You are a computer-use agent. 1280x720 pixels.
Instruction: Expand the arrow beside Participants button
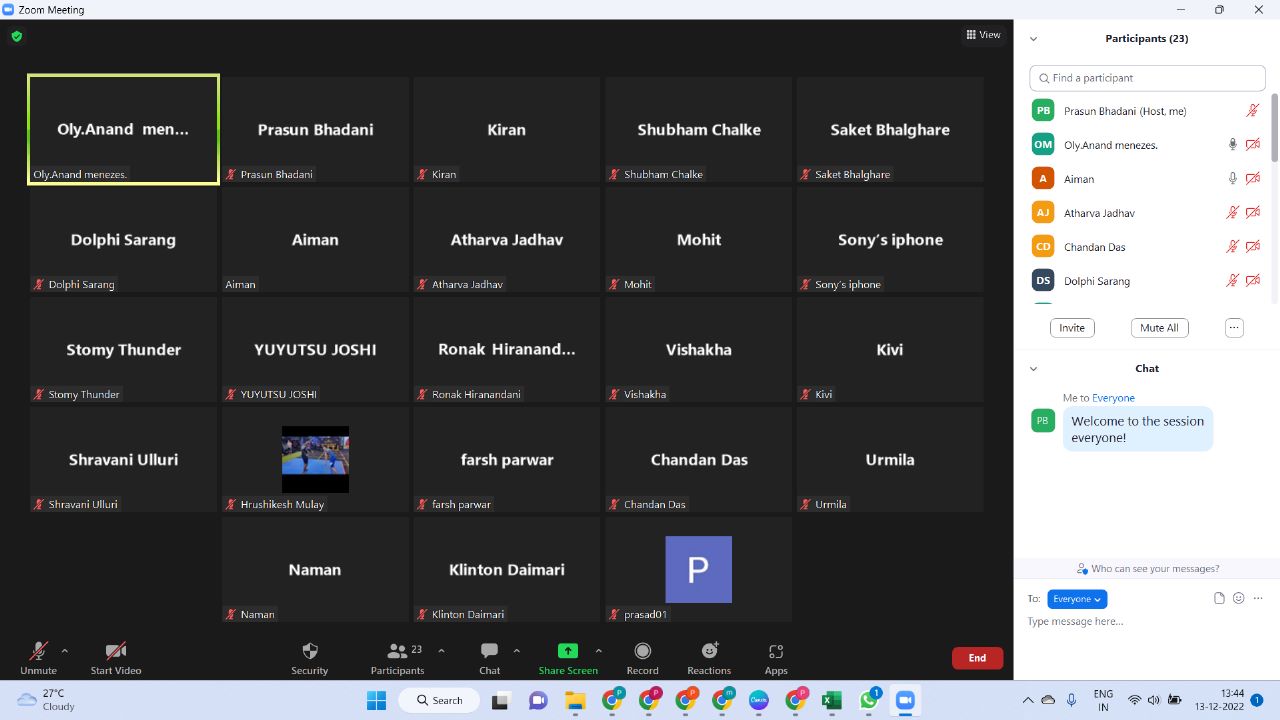tap(441, 651)
